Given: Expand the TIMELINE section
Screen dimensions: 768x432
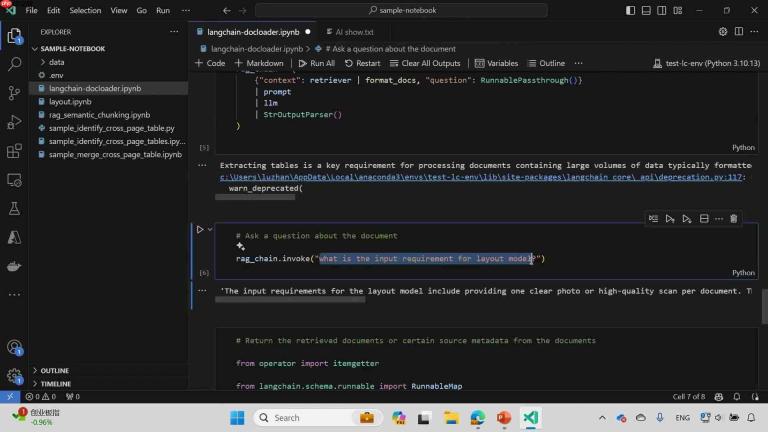Looking at the screenshot, I should (x=55, y=384).
